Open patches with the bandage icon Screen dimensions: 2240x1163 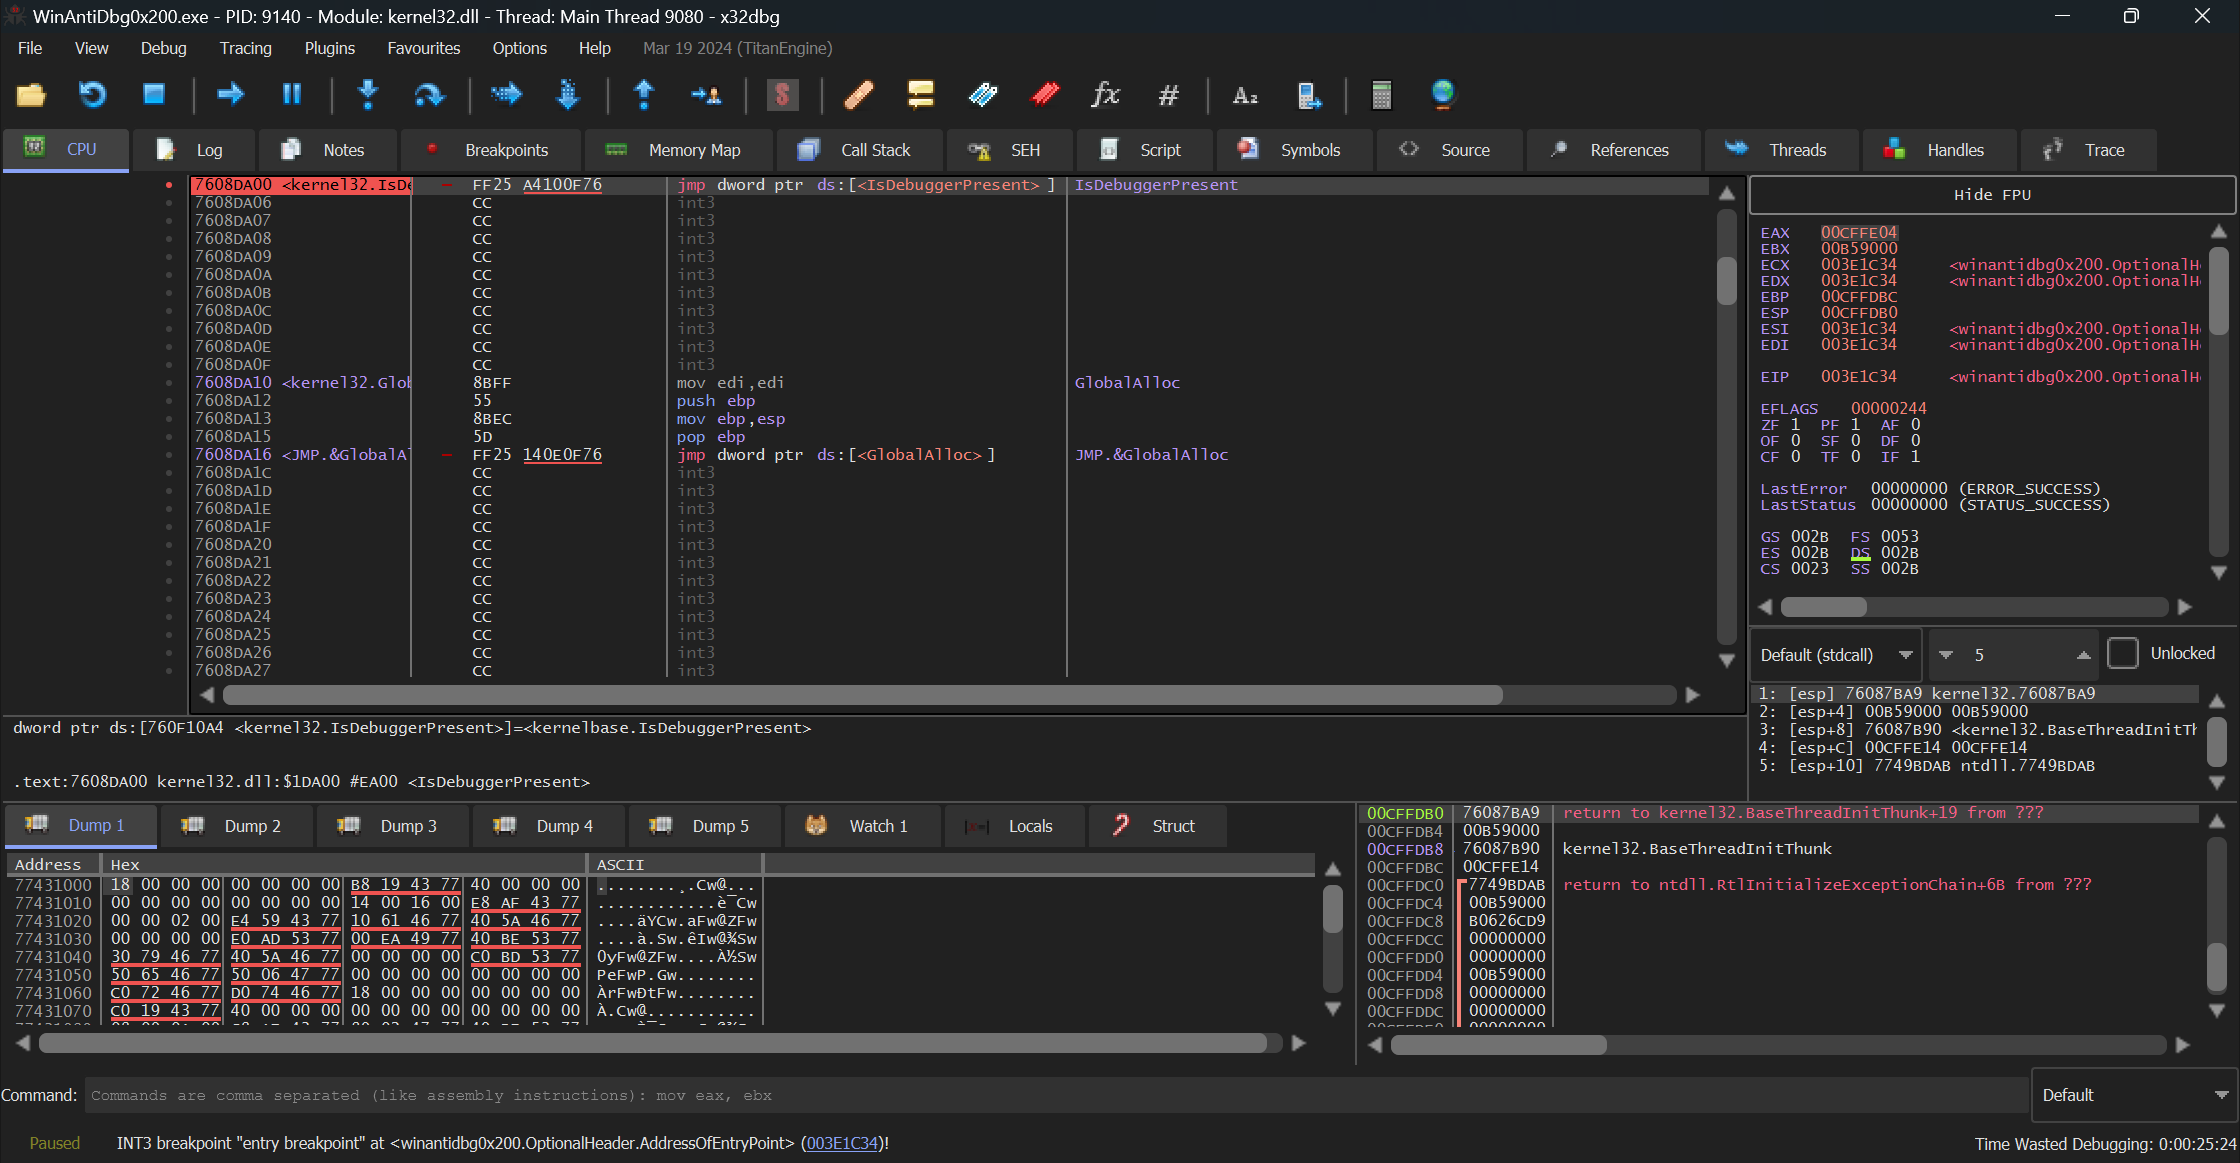[x=859, y=95]
